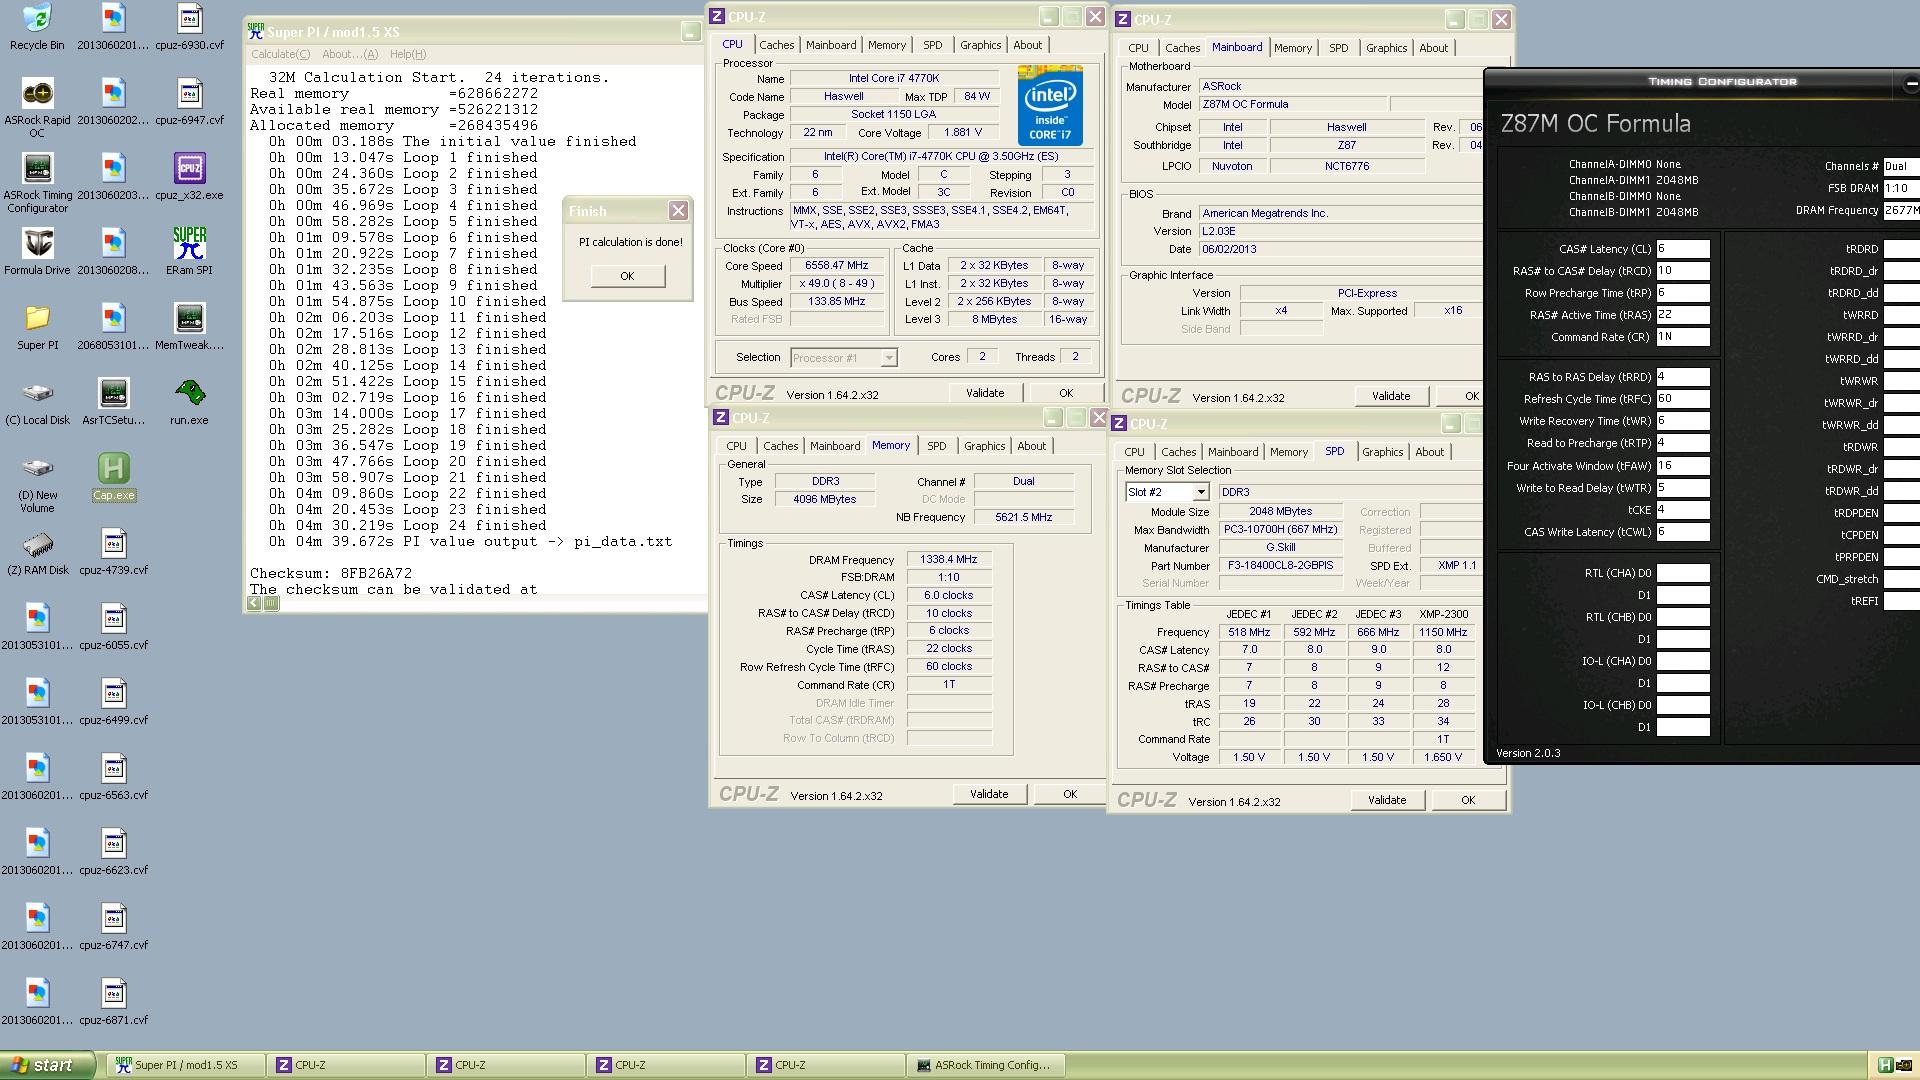Open the Channels # dropdown in Timing Configurator
Screen dimensions: 1920x1080
(1900, 166)
